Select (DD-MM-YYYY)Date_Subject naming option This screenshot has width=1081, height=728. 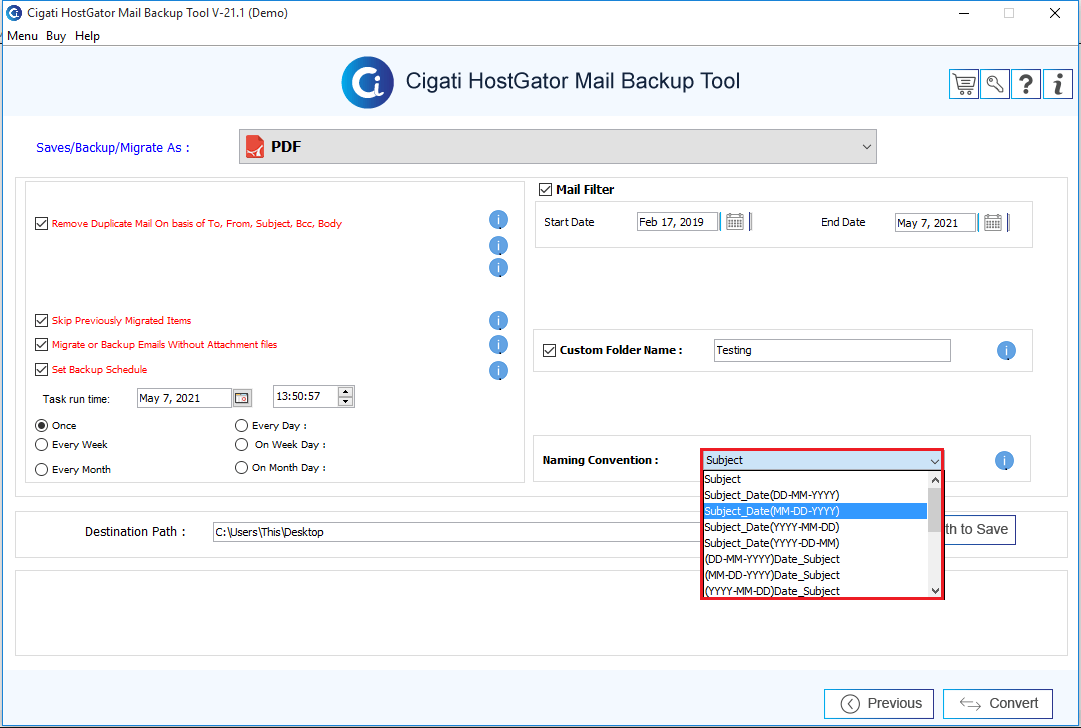coord(815,559)
